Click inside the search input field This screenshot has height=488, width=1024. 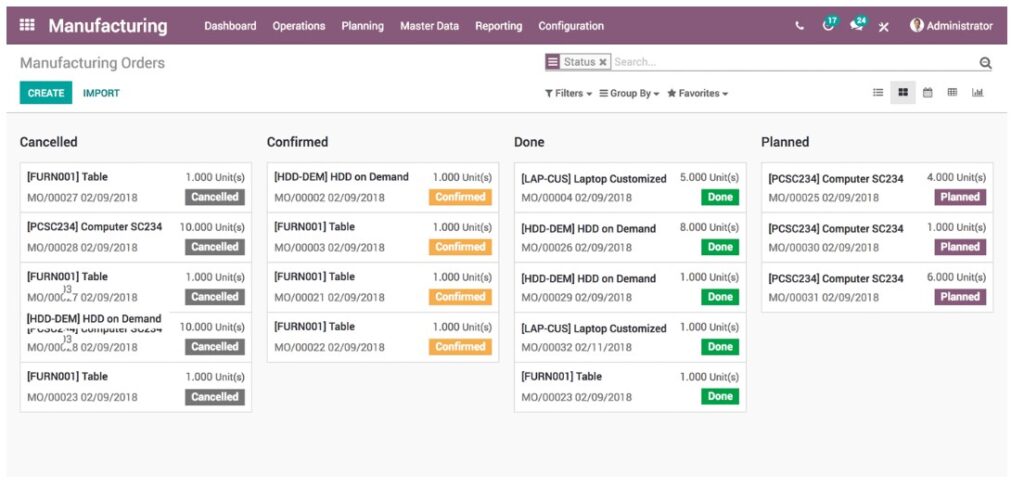793,62
